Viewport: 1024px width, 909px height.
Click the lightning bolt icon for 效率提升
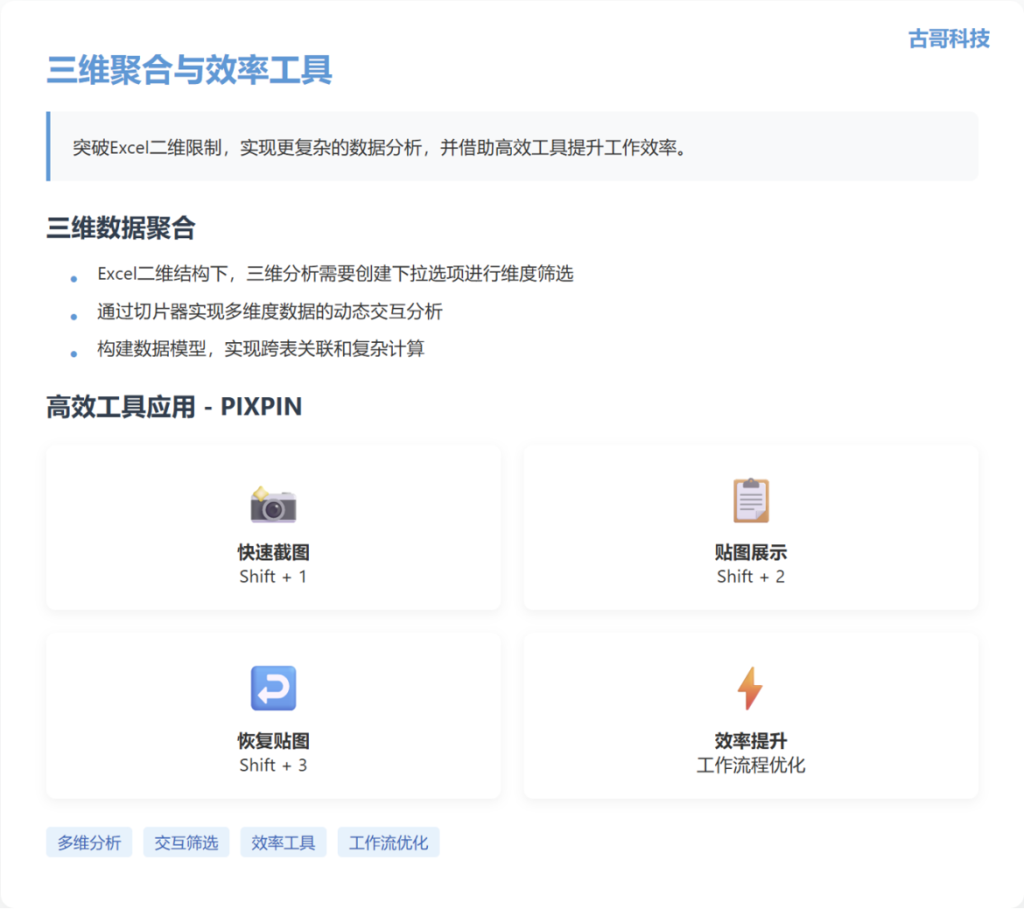(x=750, y=688)
